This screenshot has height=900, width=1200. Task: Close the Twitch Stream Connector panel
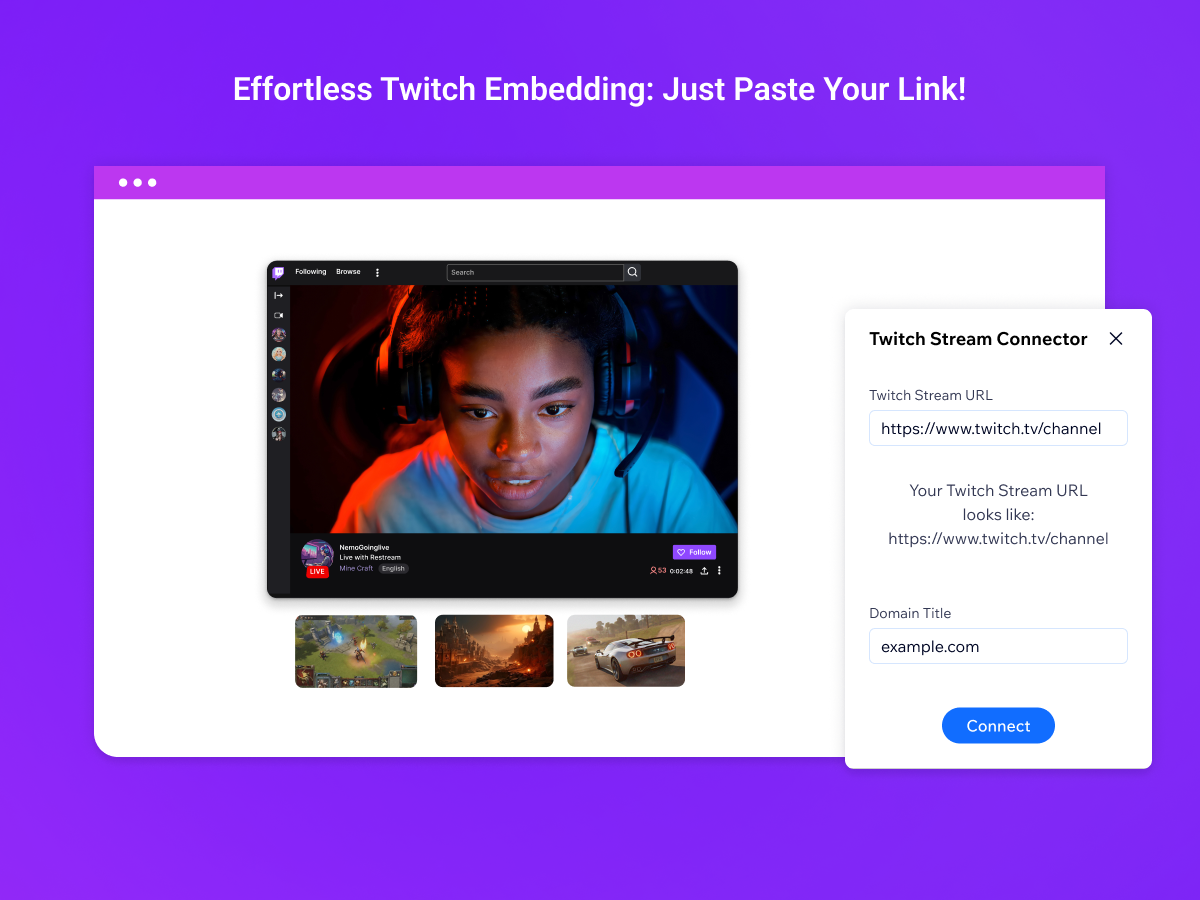point(1116,339)
